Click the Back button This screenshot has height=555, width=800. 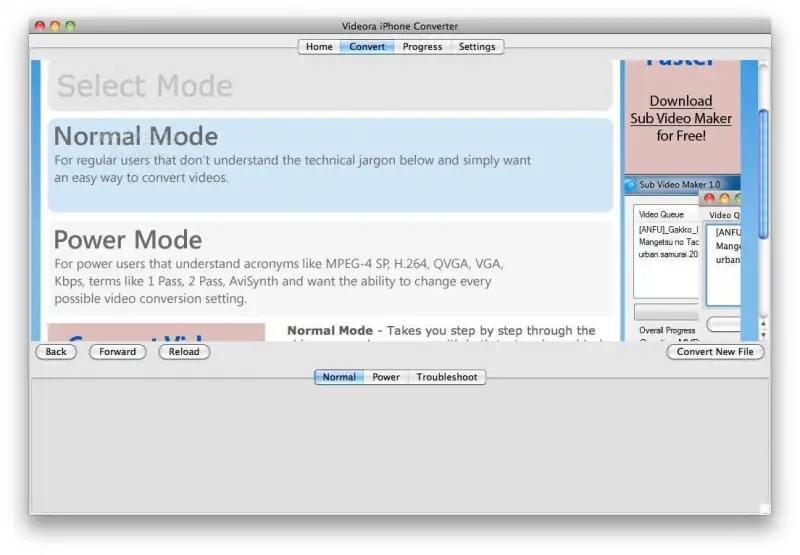point(56,351)
